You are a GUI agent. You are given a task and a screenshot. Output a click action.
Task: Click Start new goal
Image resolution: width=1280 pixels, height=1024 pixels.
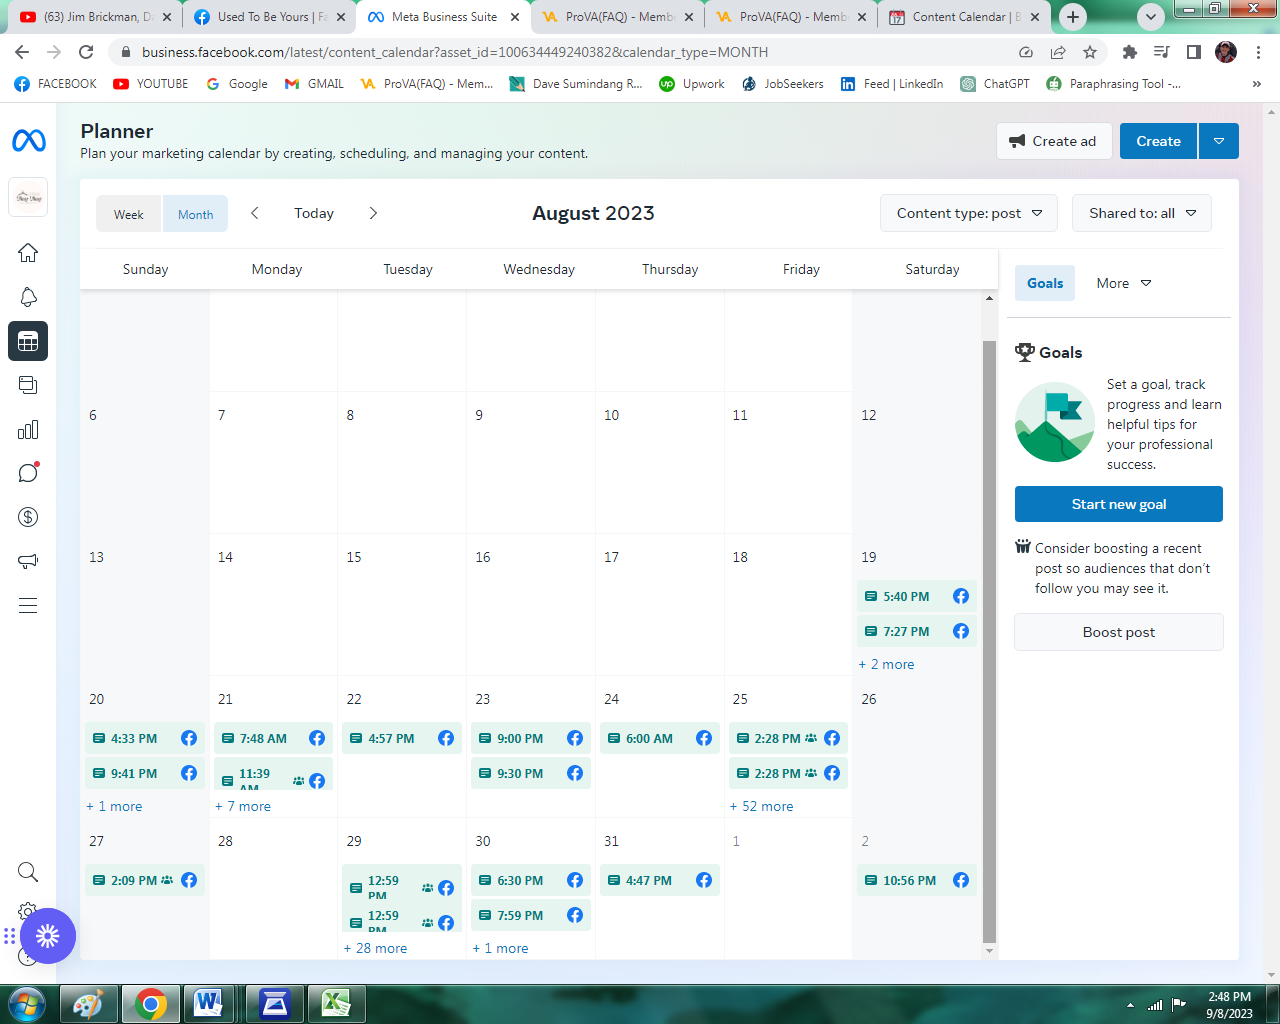pyautogui.click(x=1119, y=504)
